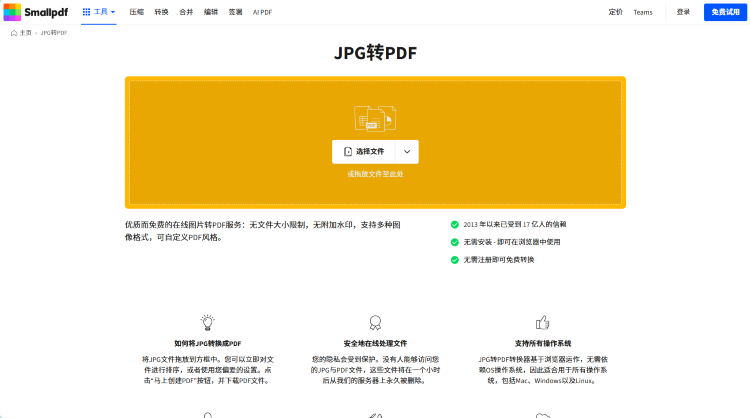
Task: Click the green check beside 无需注册
Action: tap(455, 260)
